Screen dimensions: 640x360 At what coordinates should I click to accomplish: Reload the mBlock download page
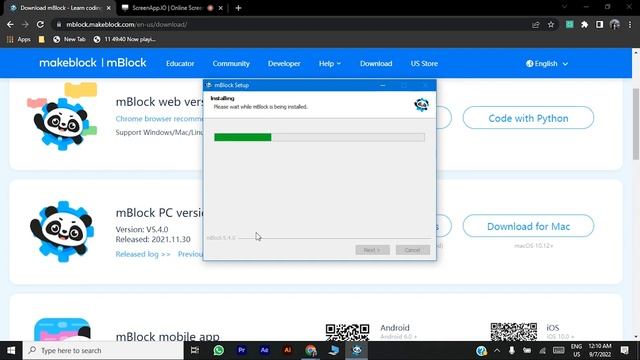pos(40,24)
